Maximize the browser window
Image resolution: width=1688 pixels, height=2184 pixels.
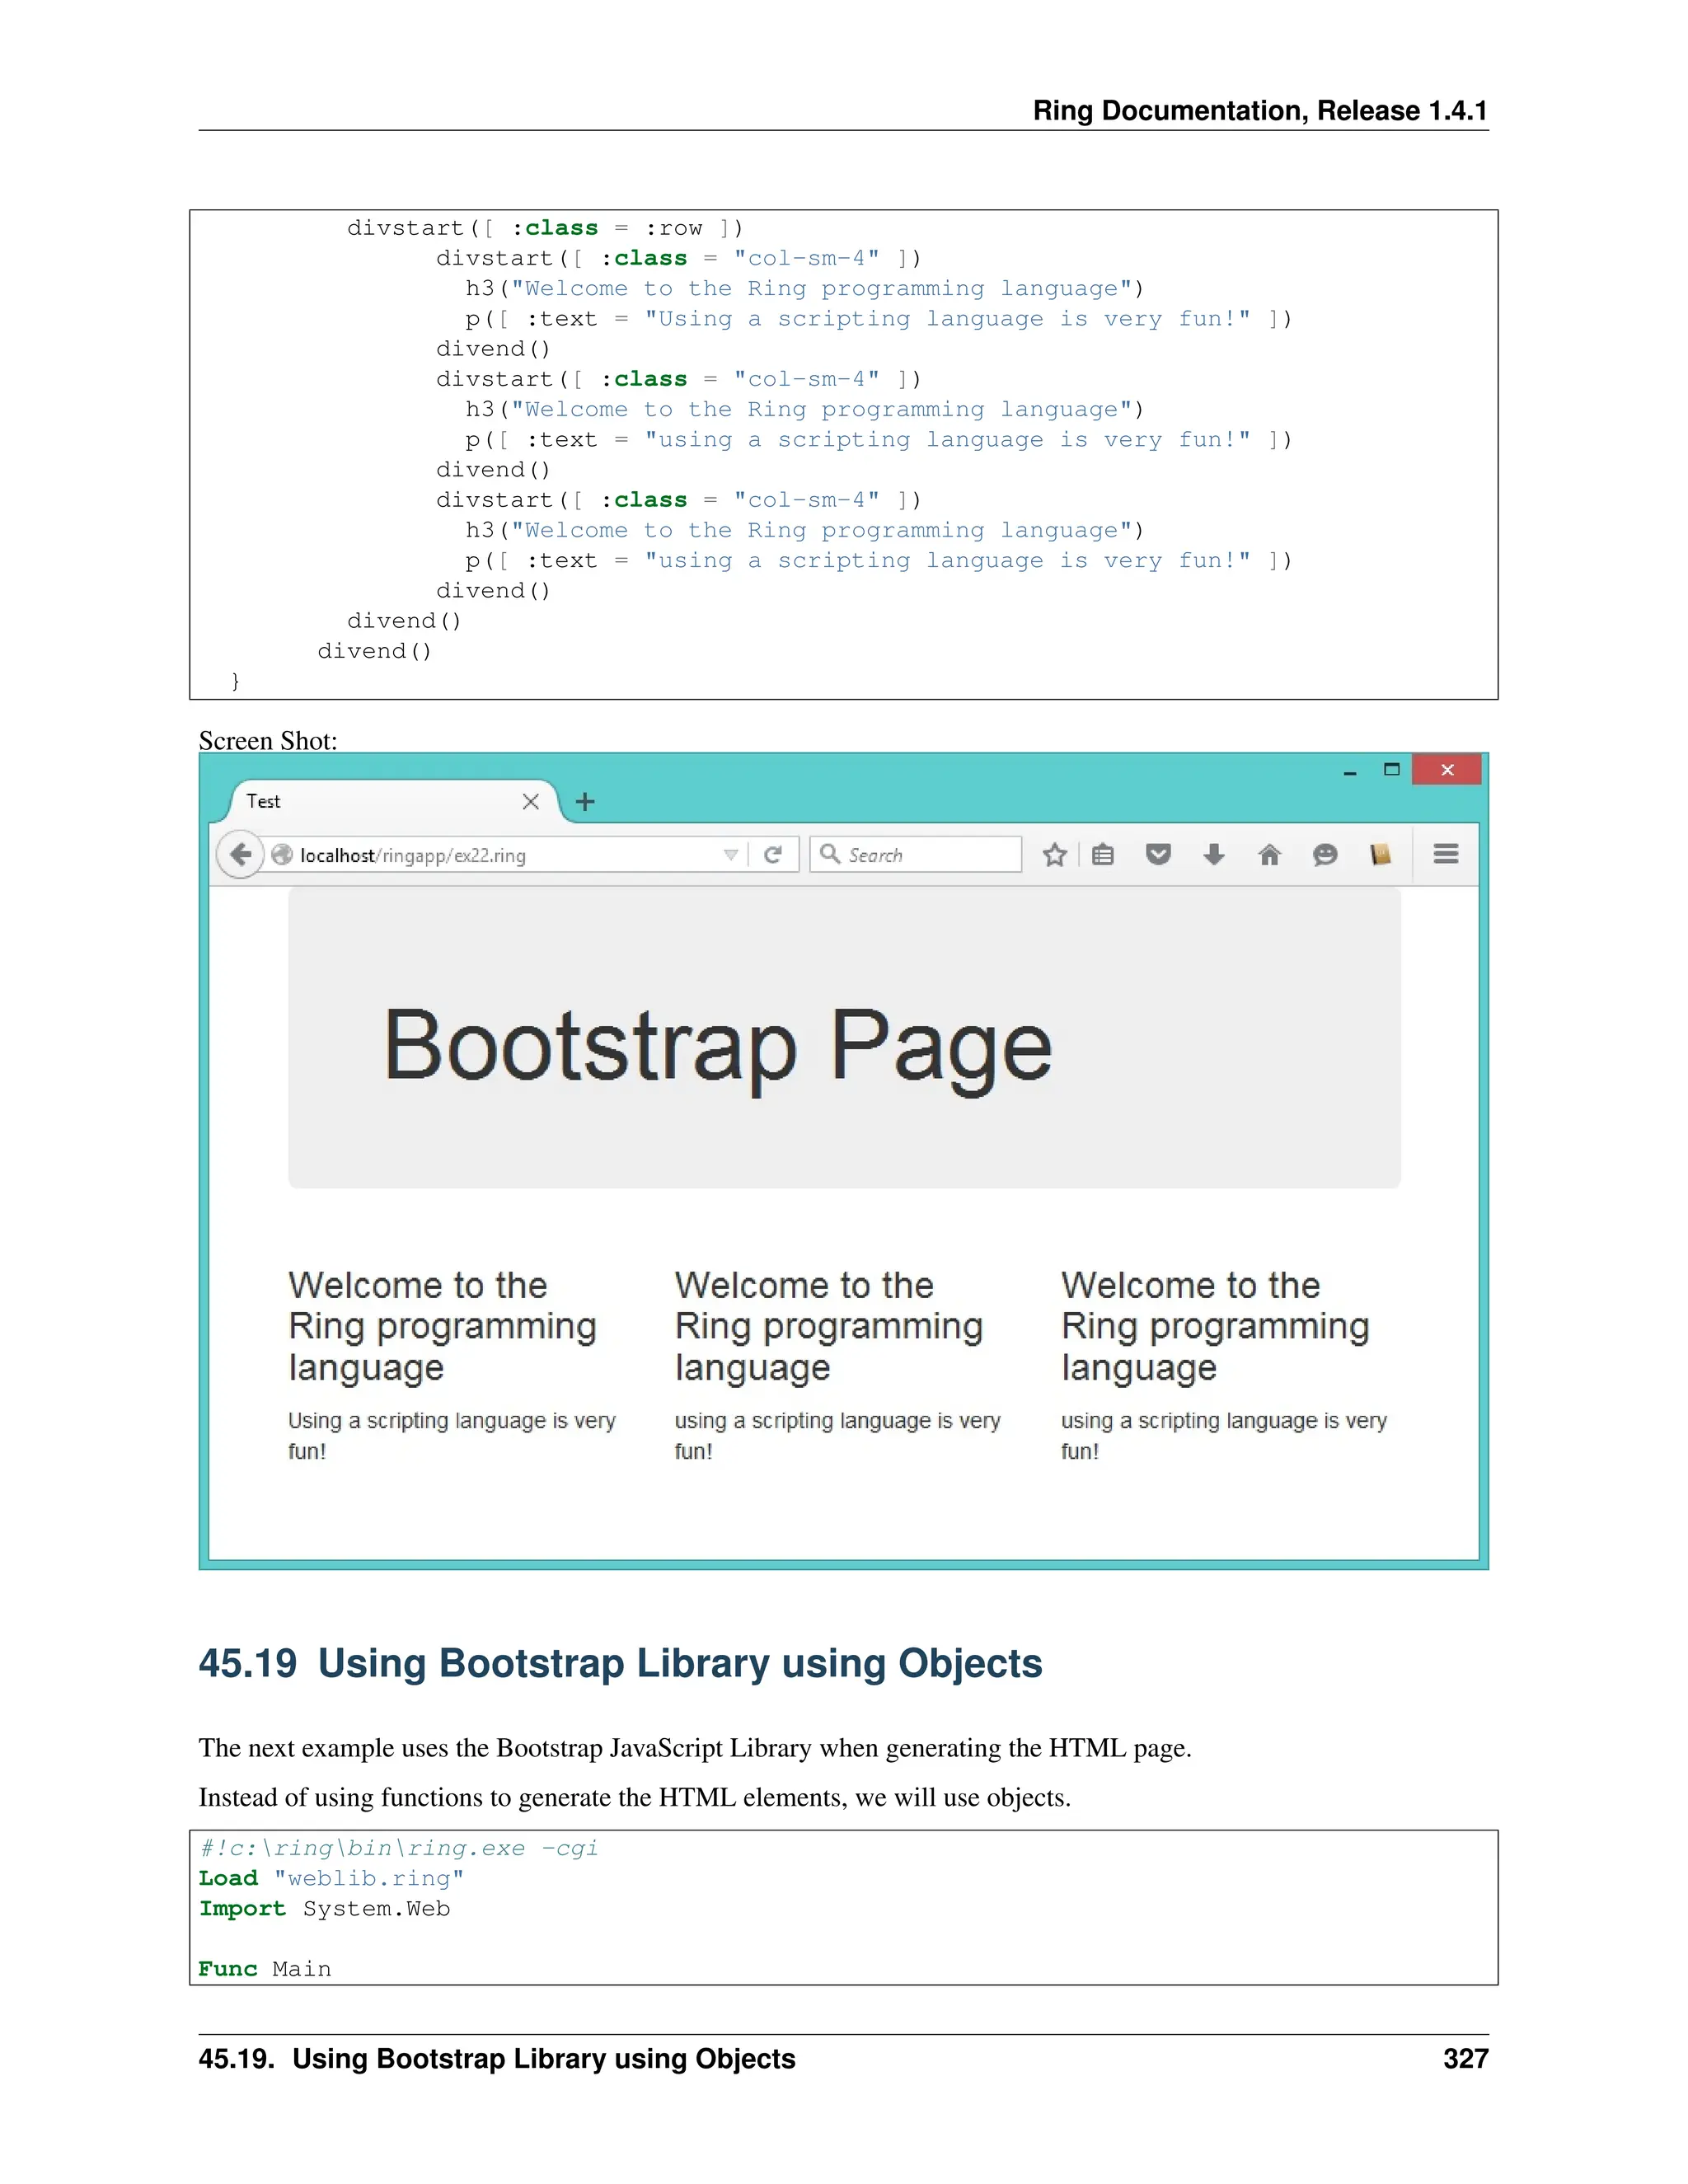1391,769
